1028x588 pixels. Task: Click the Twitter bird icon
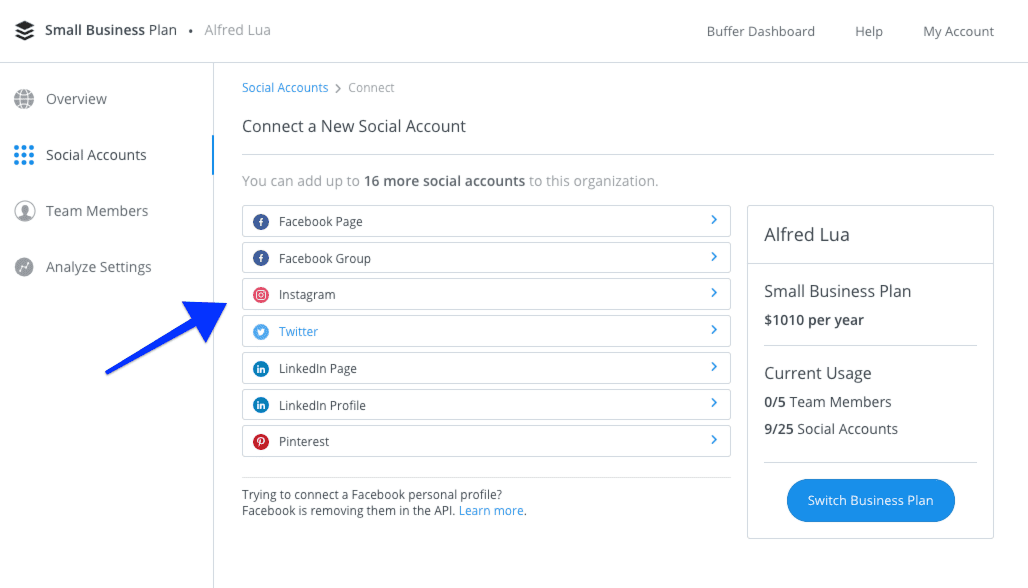pos(261,332)
